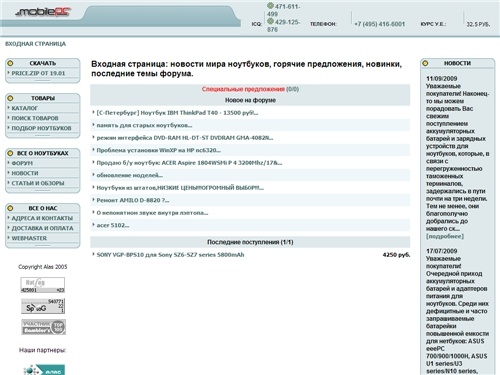The width and height of the screenshot is (500, 375).
Task: Open IBM ThinkPad T40 forum topic
Action: 177,113
